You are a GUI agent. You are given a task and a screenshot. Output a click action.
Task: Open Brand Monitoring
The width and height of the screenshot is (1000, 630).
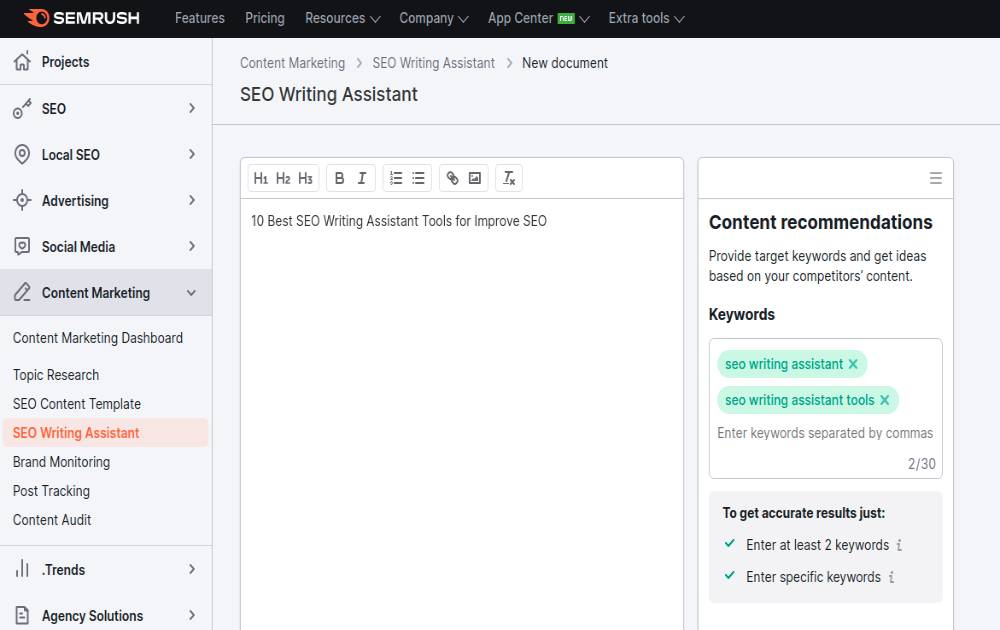pos(61,462)
